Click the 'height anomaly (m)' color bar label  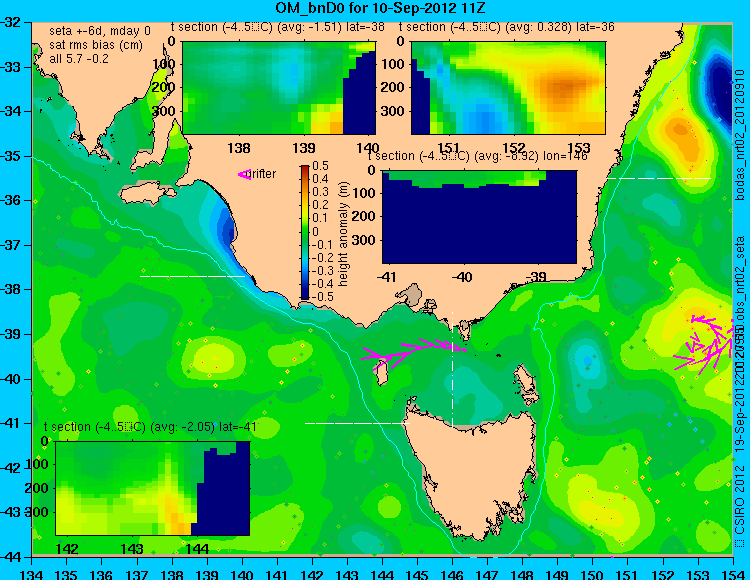coord(344,234)
